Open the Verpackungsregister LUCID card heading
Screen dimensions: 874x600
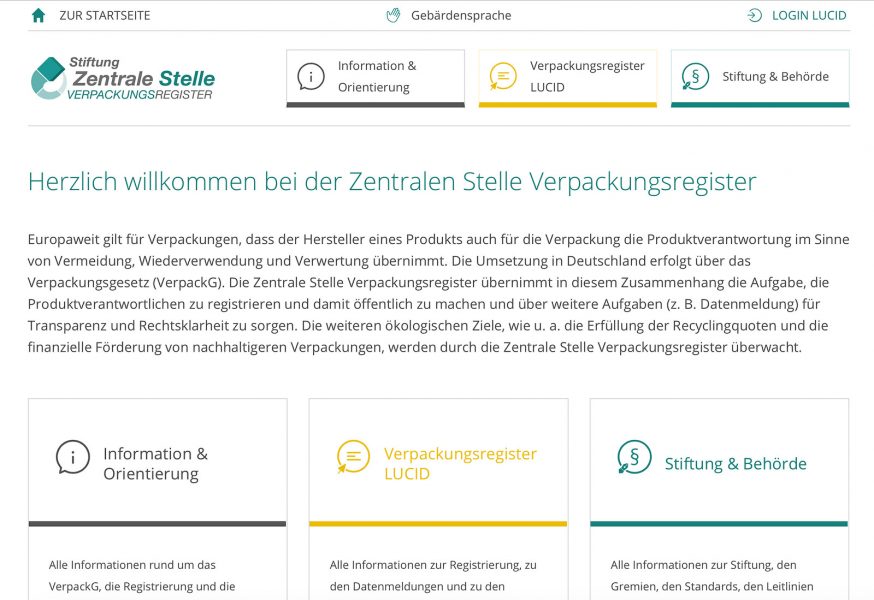pos(460,463)
